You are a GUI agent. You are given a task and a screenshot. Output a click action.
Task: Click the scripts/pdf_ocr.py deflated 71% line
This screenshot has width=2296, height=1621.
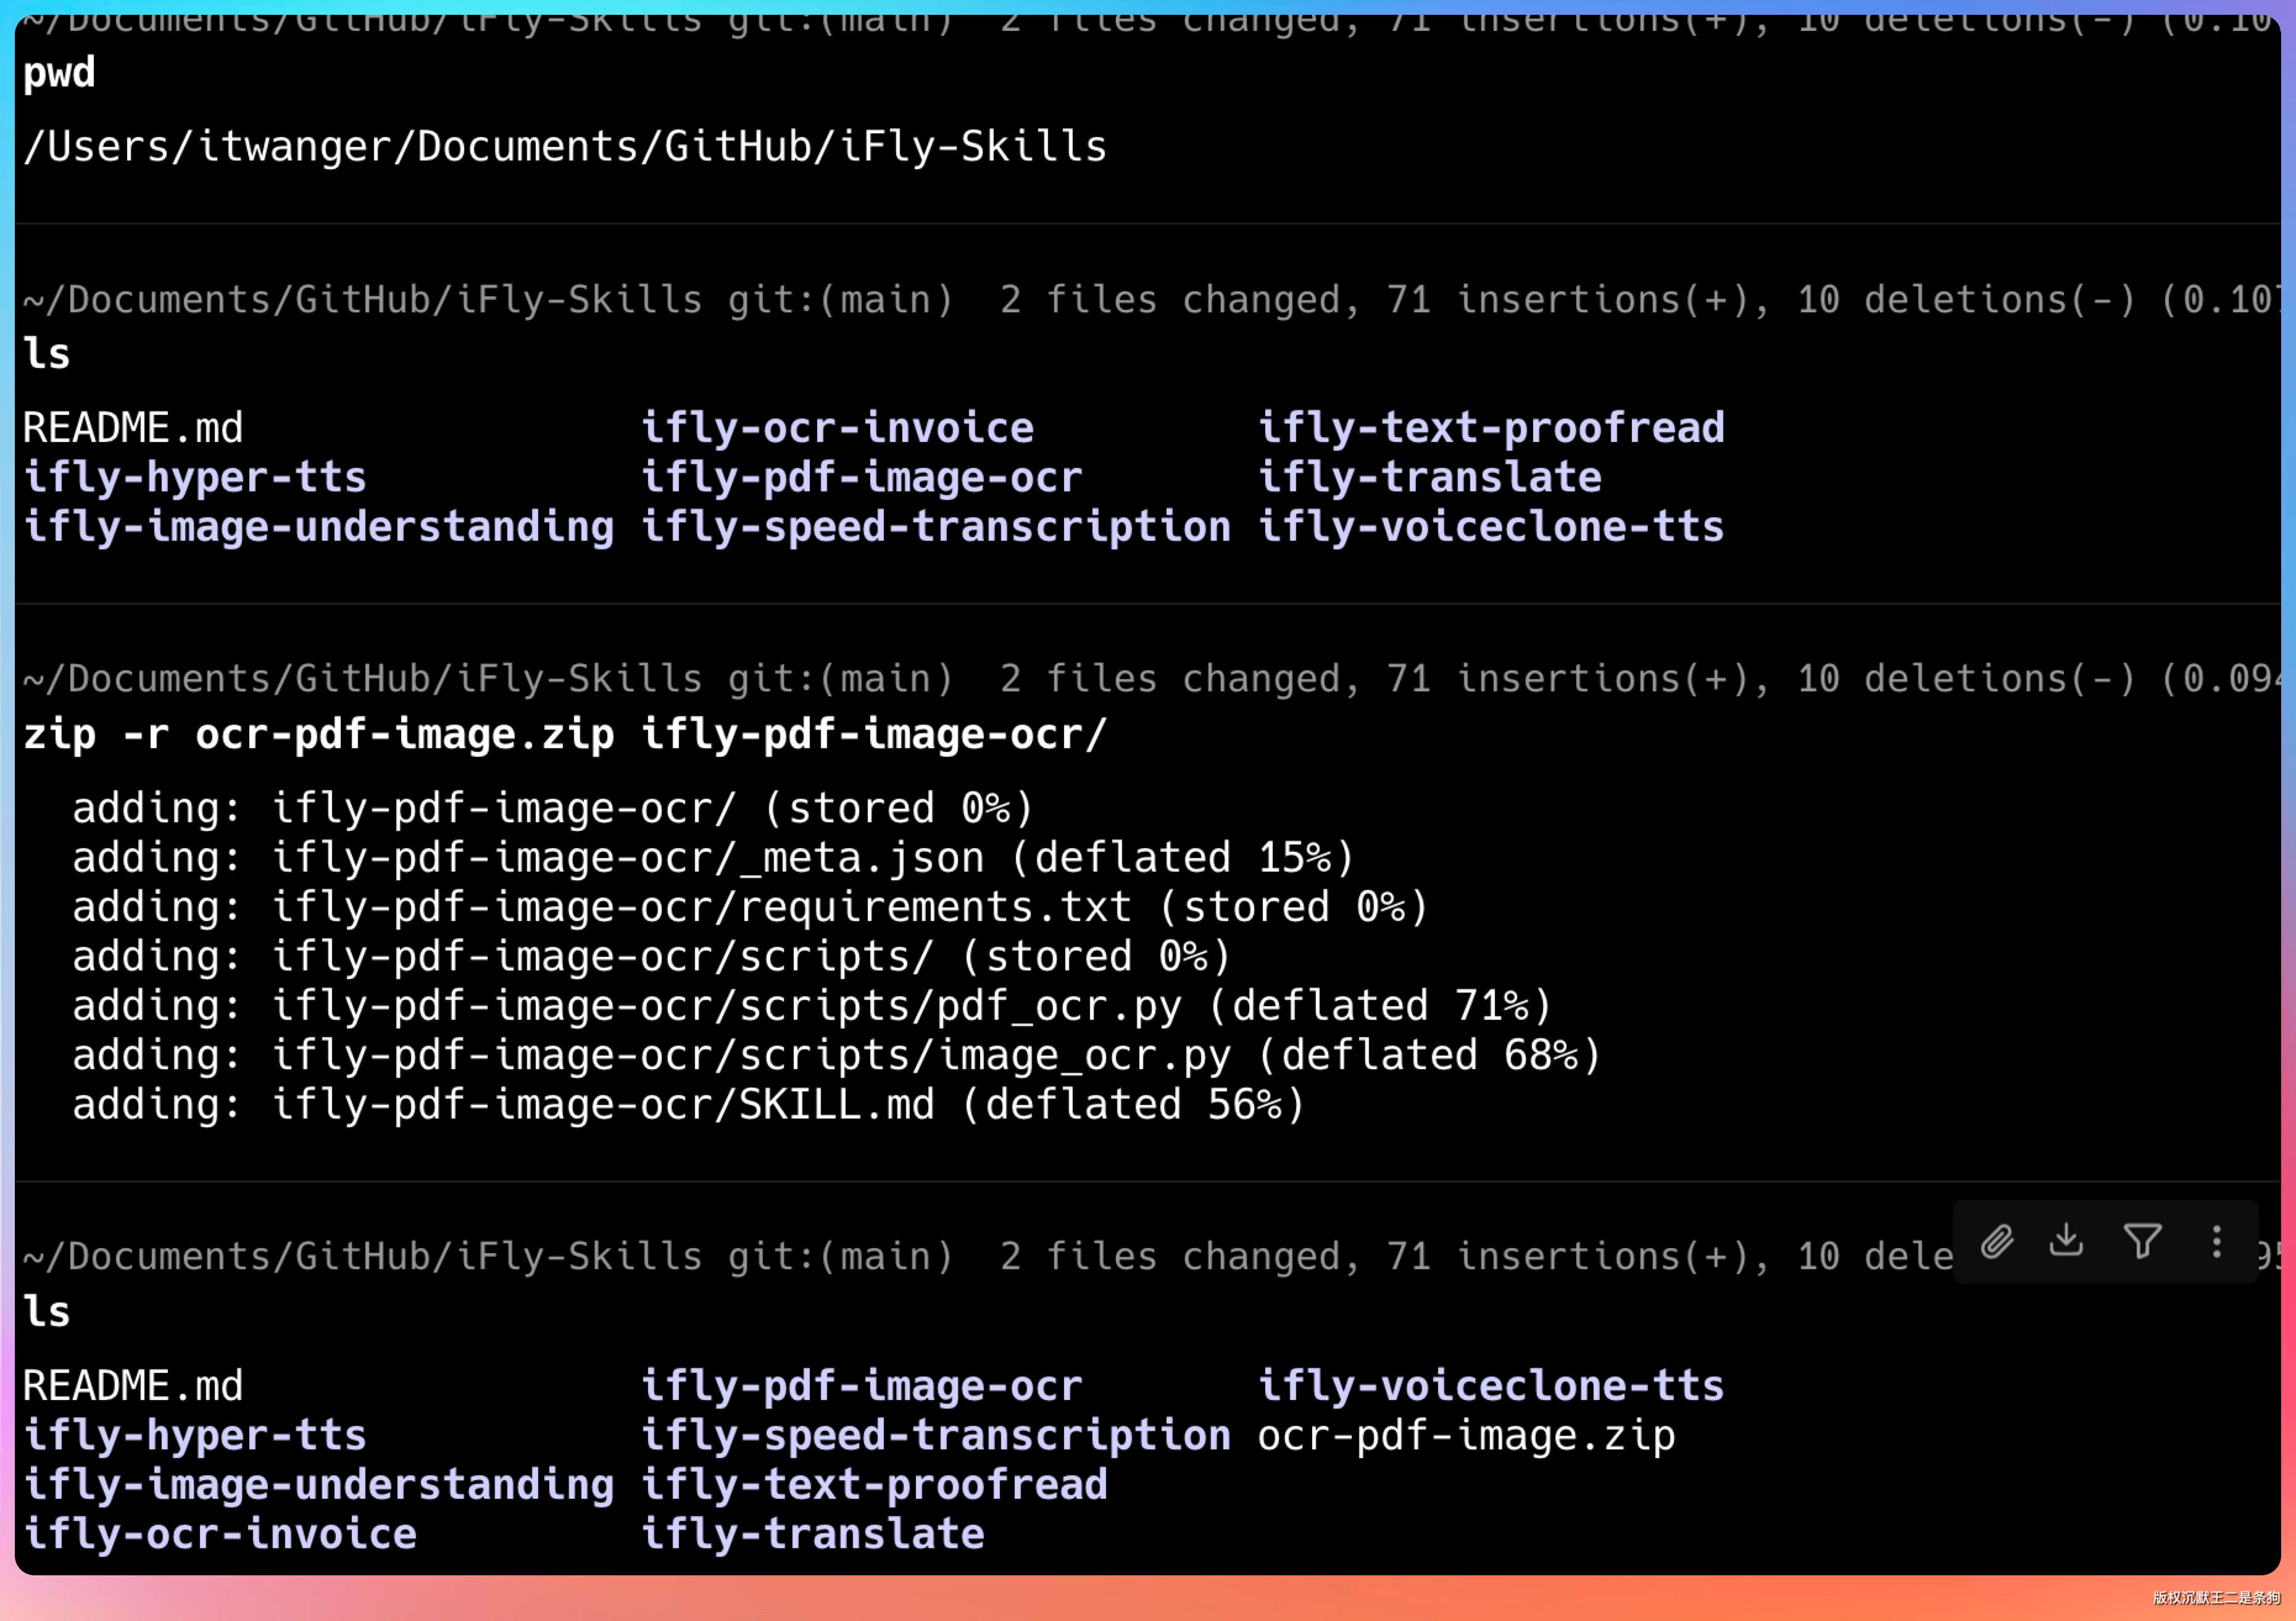810,1006
